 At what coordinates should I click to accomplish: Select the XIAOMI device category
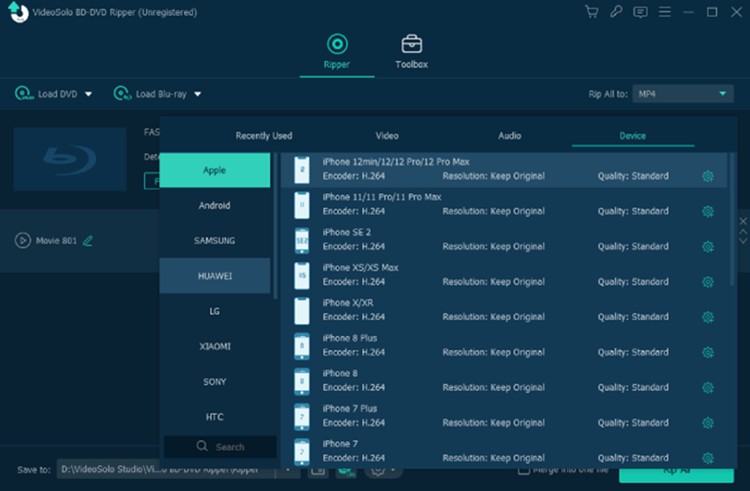point(215,346)
